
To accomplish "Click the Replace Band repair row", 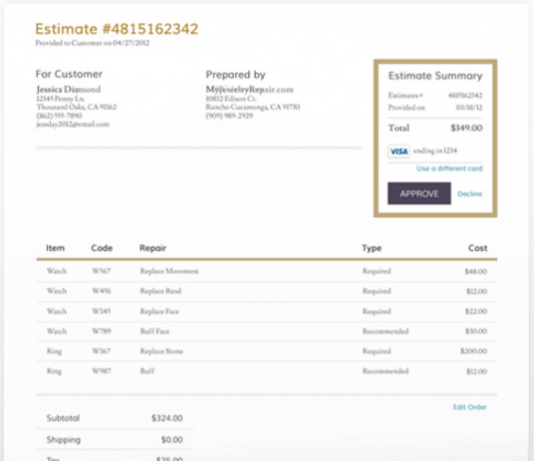I will pos(267,291).
